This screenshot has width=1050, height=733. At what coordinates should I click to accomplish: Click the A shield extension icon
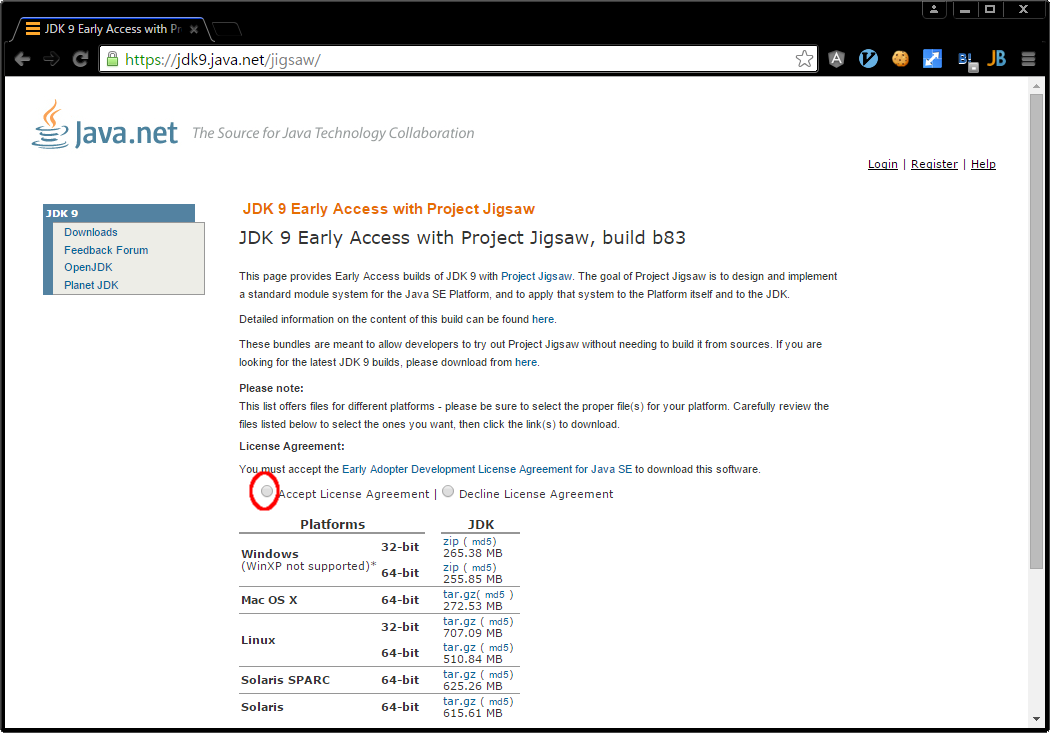836,58
